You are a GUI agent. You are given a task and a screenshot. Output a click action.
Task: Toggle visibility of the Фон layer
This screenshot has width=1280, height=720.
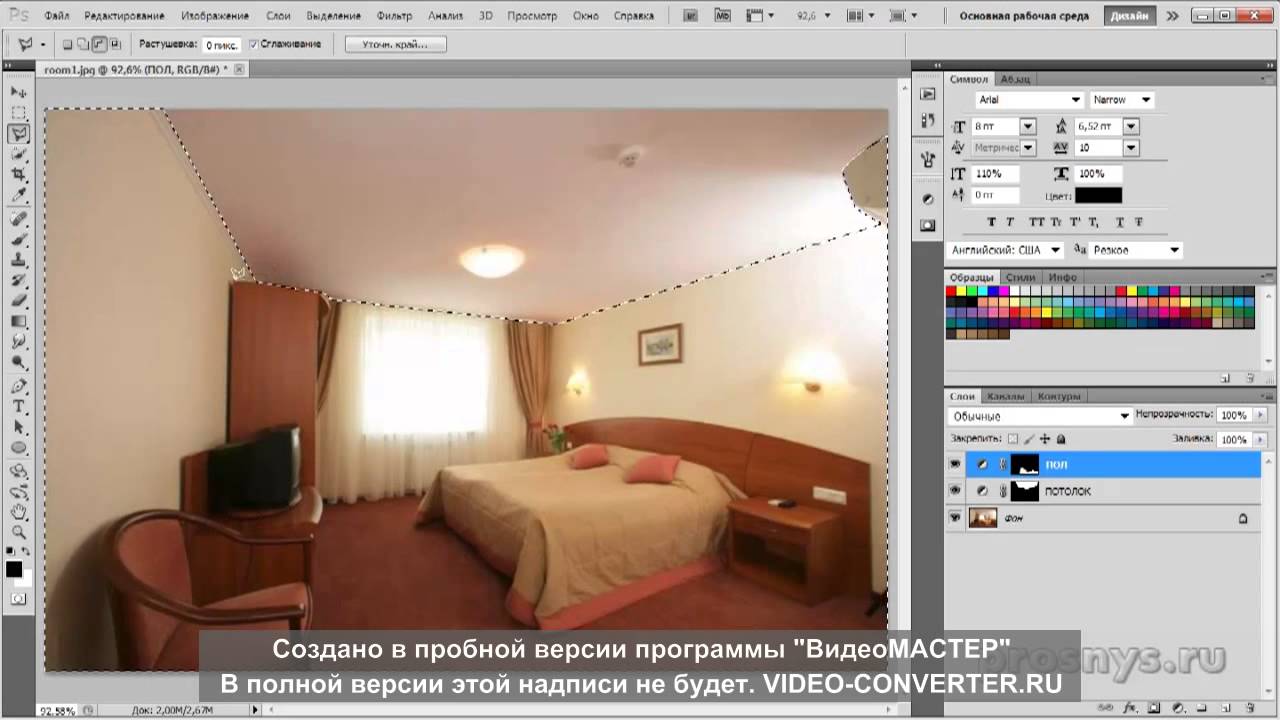955,518
